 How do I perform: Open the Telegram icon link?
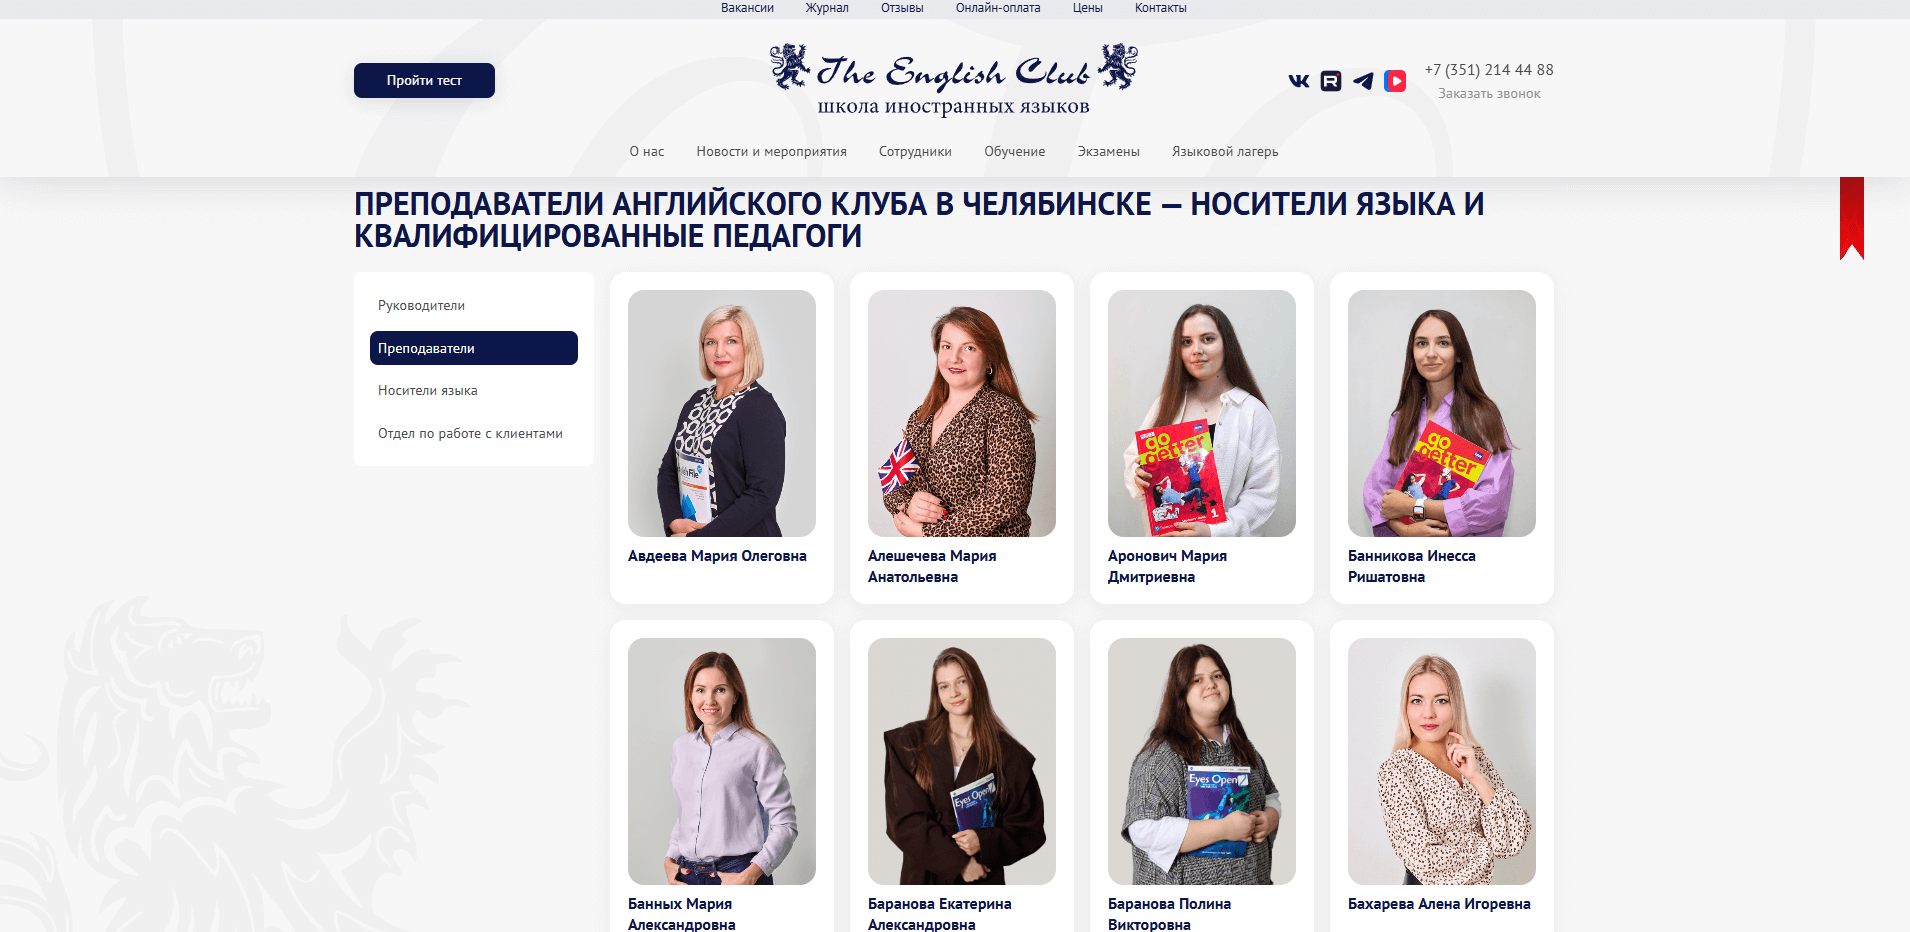pyautogui.click(x=1363, y=81)
